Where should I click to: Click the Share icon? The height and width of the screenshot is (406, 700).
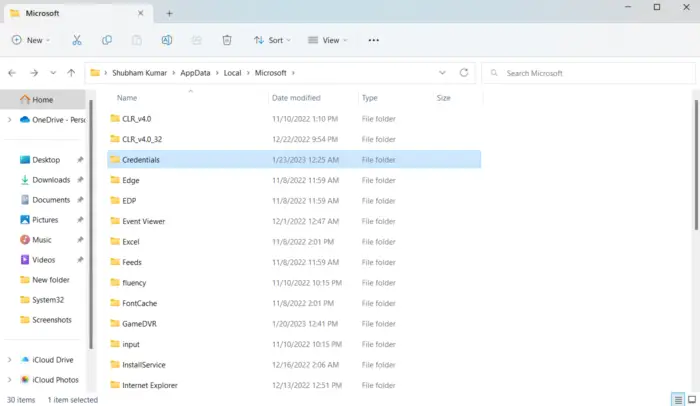196,40
